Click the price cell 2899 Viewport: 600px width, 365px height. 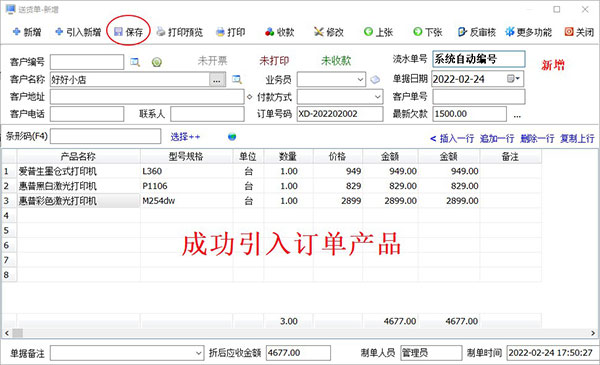tap(338, 201)
